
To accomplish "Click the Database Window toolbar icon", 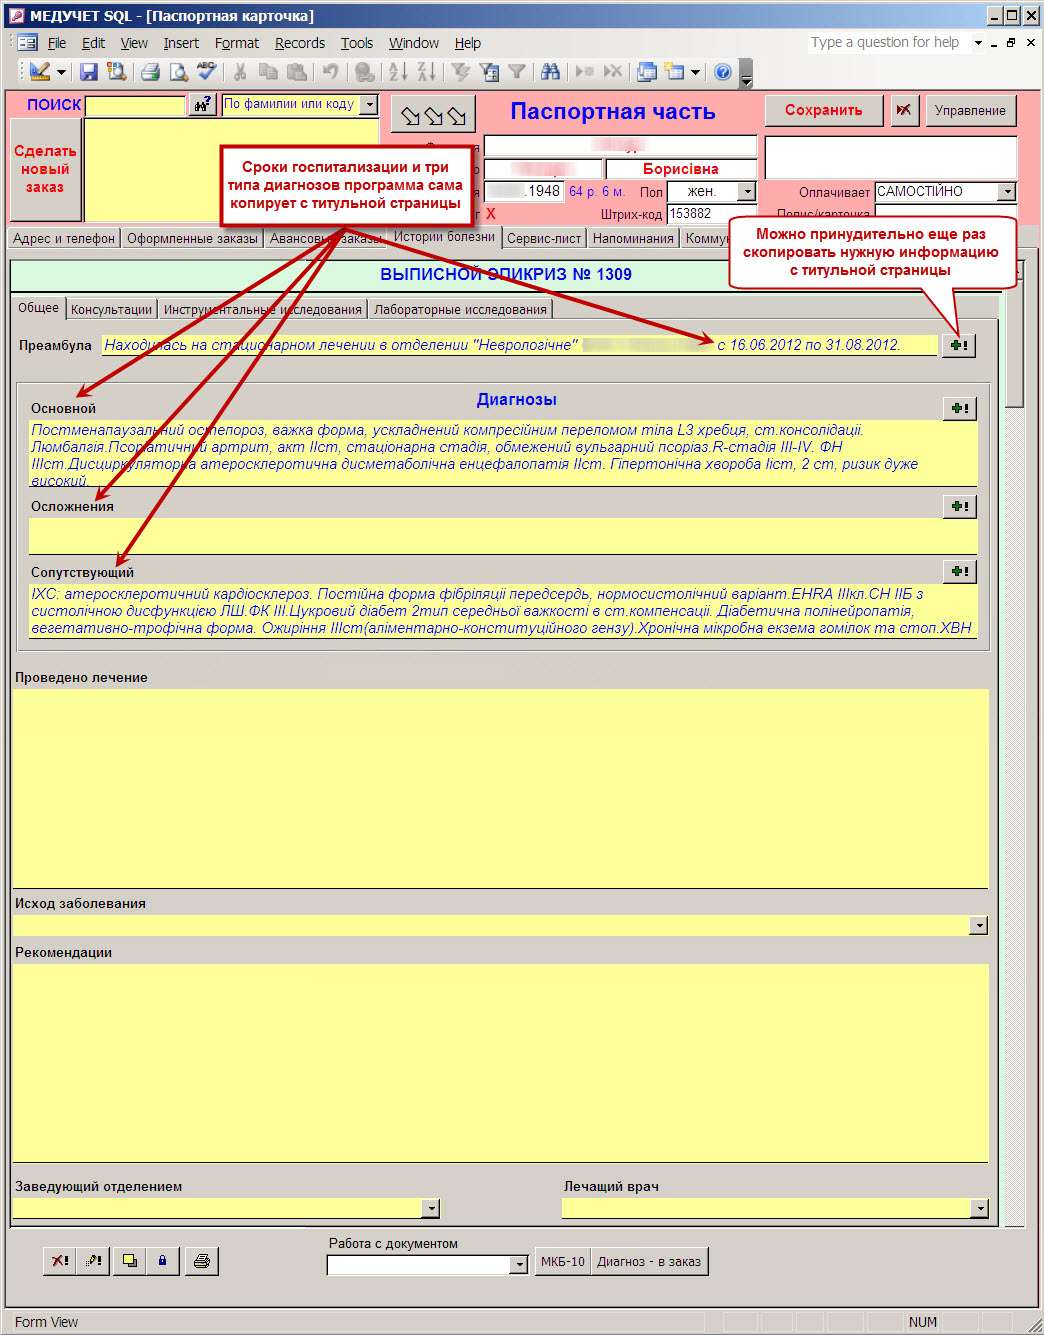I will (x=647, y=72).
